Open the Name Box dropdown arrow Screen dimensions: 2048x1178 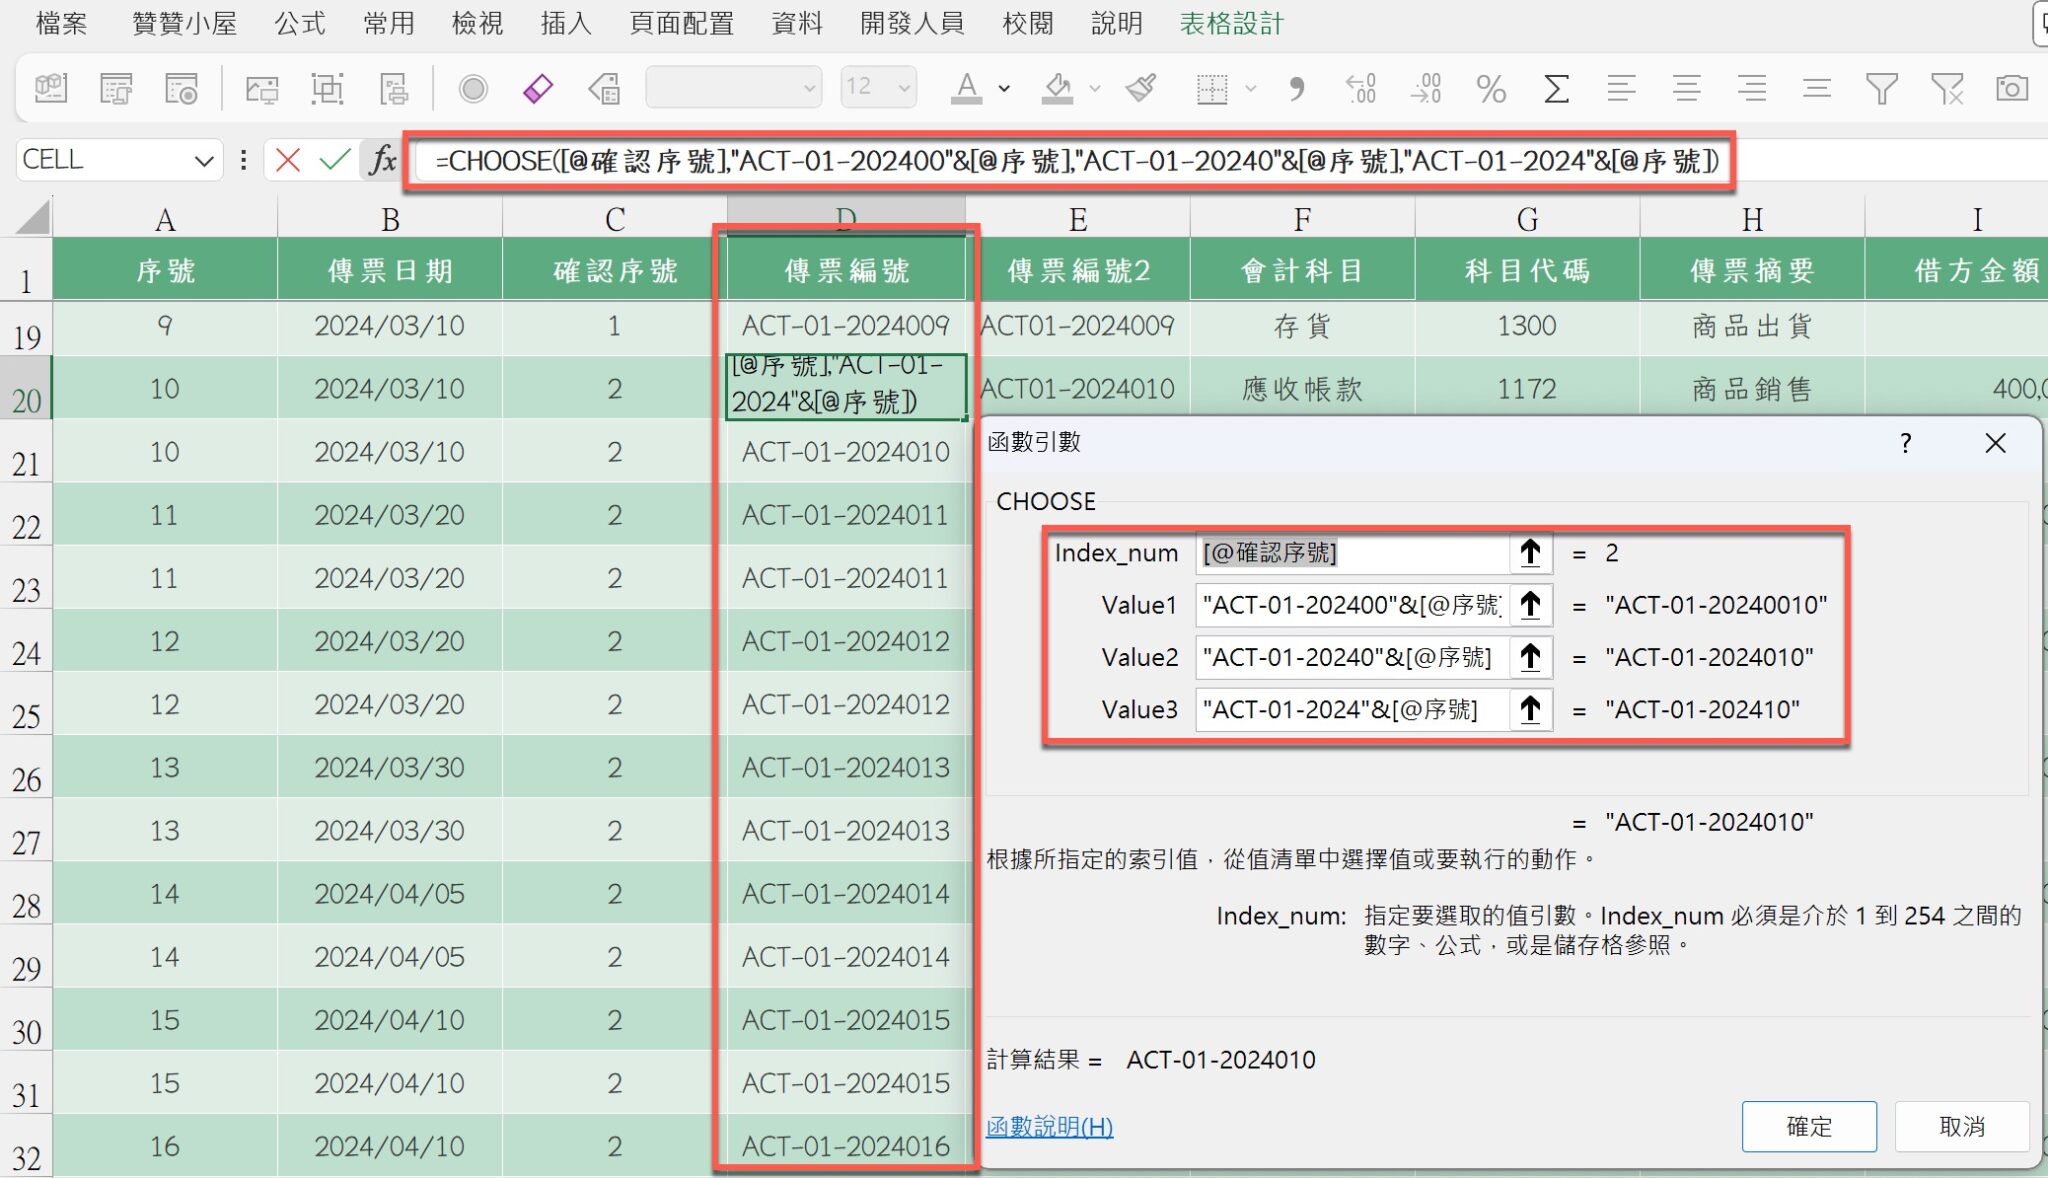(x=204, y=160)
